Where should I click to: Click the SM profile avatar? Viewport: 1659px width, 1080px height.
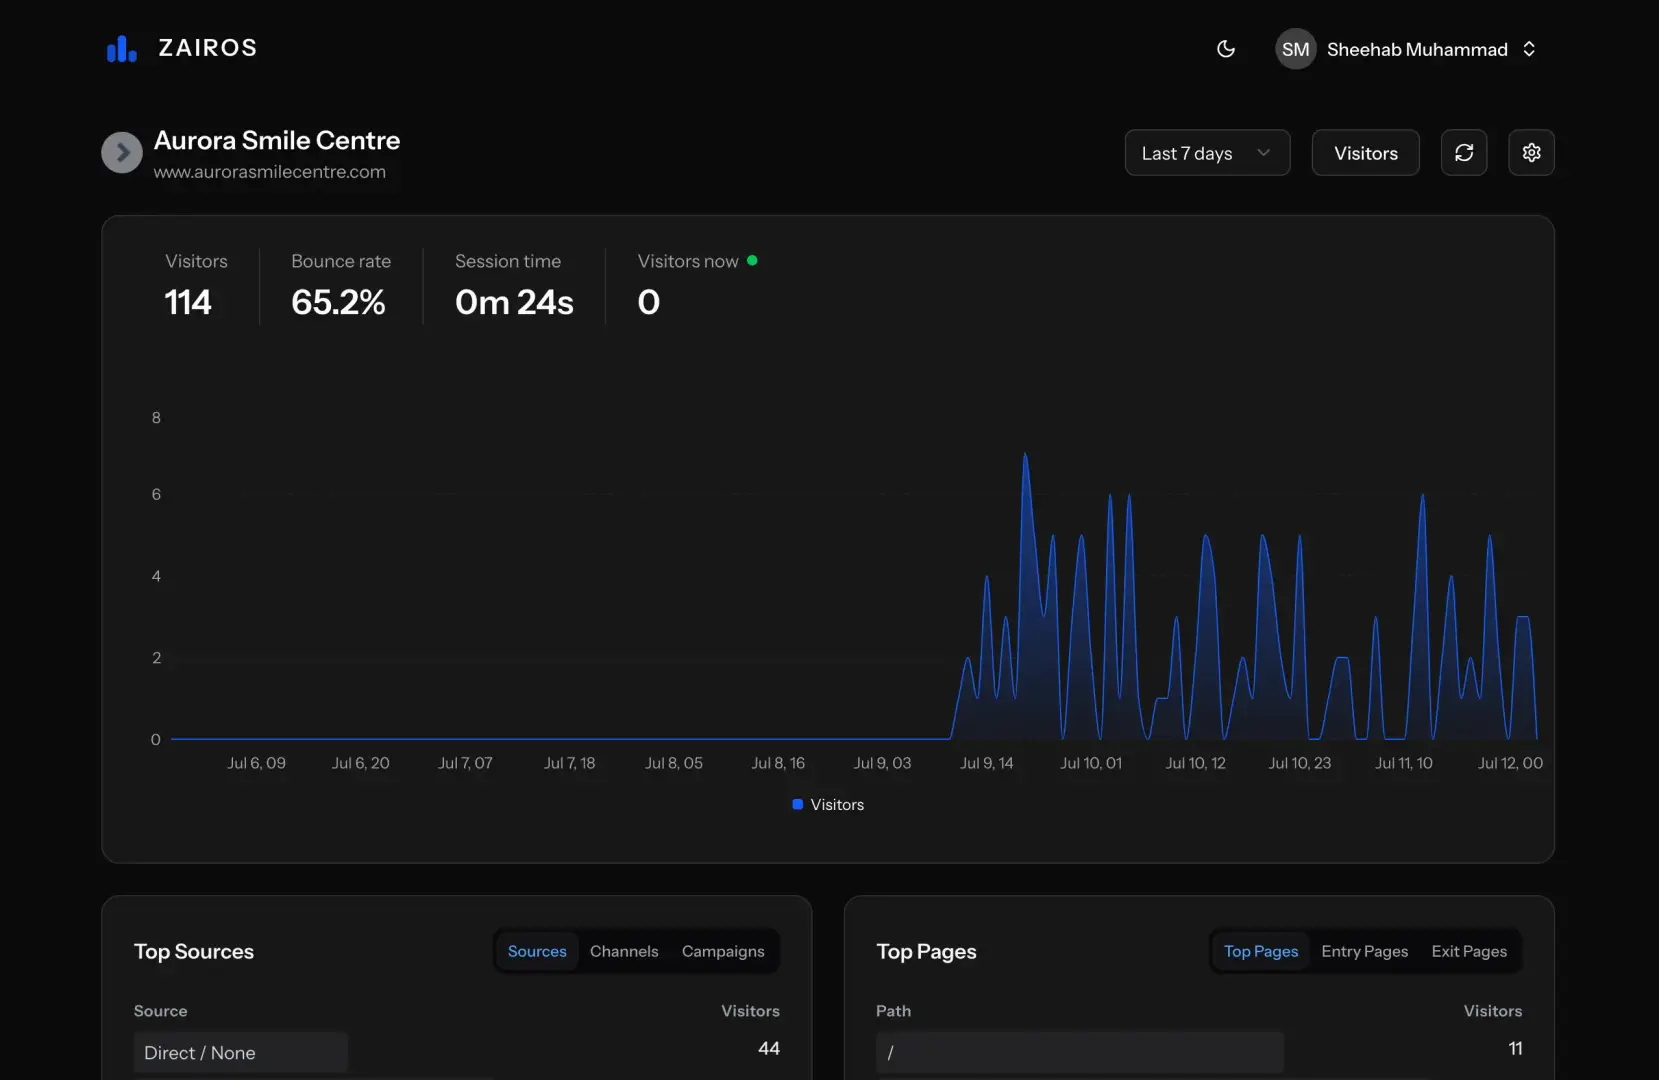1295,48
